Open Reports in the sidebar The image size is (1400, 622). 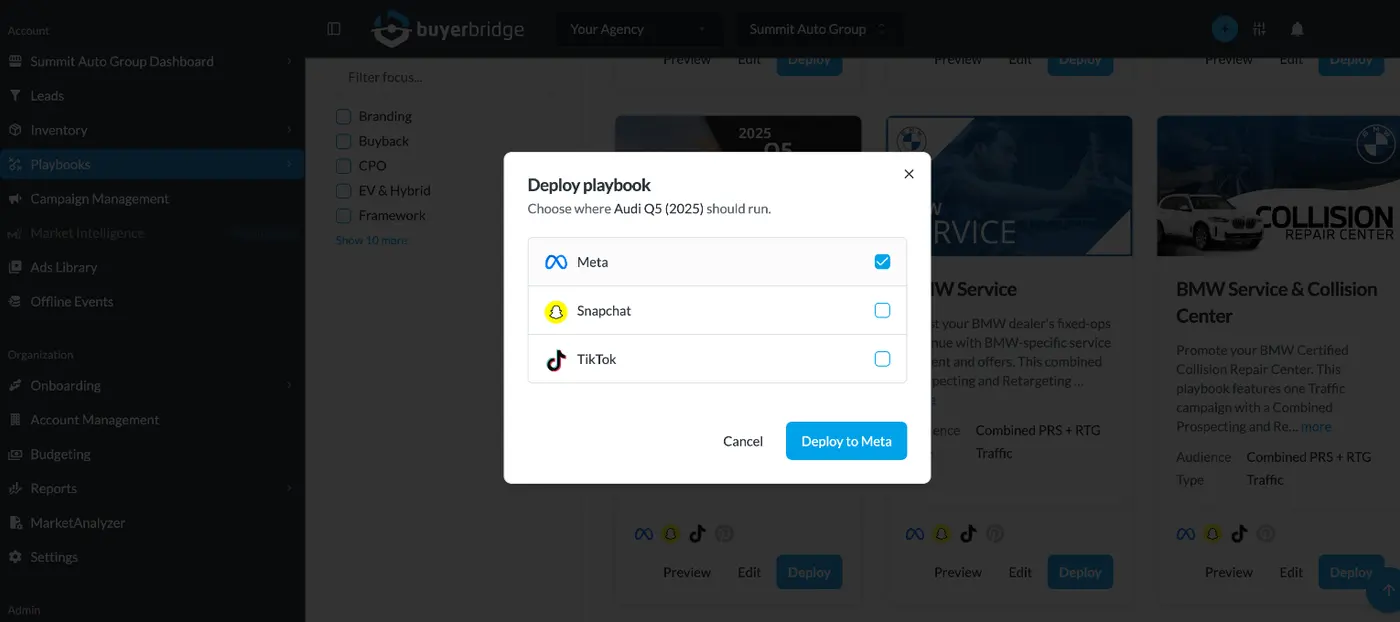click(152, 488)
